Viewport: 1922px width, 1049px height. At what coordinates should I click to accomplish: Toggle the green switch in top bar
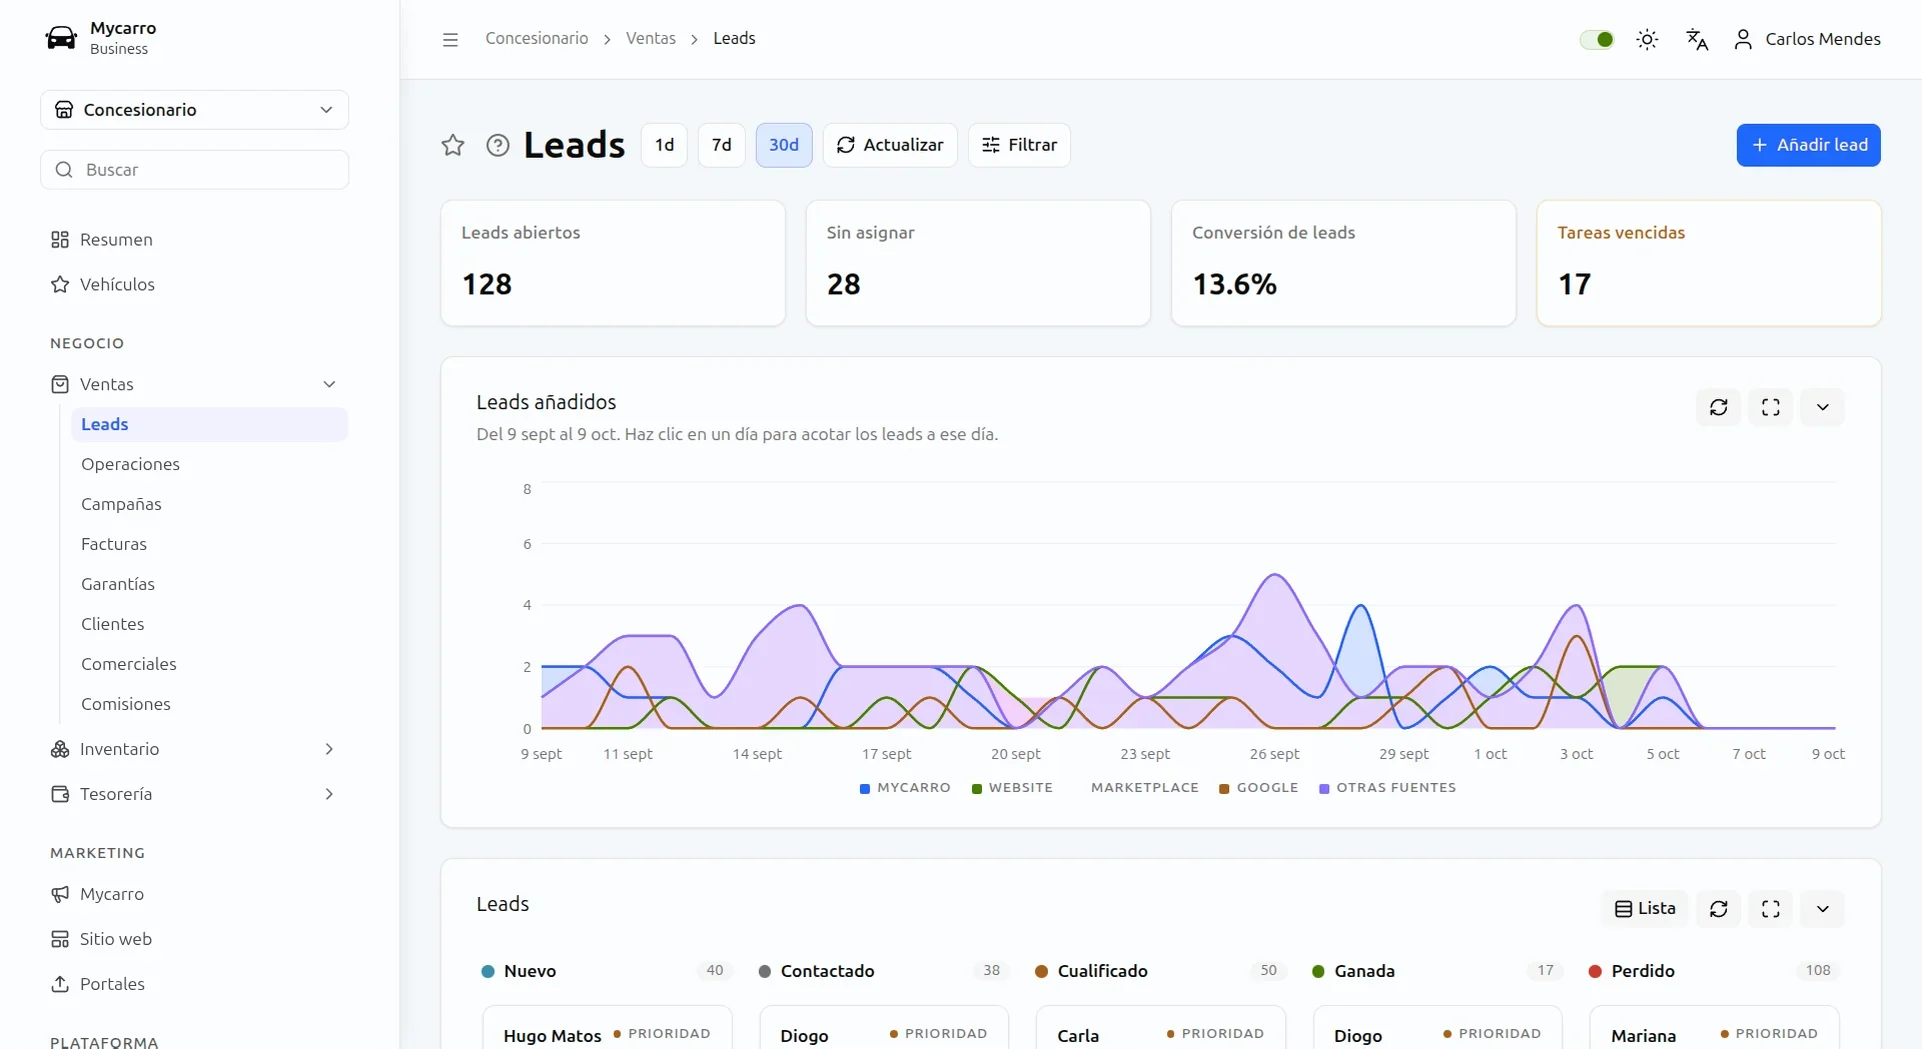pos(1597,39)
